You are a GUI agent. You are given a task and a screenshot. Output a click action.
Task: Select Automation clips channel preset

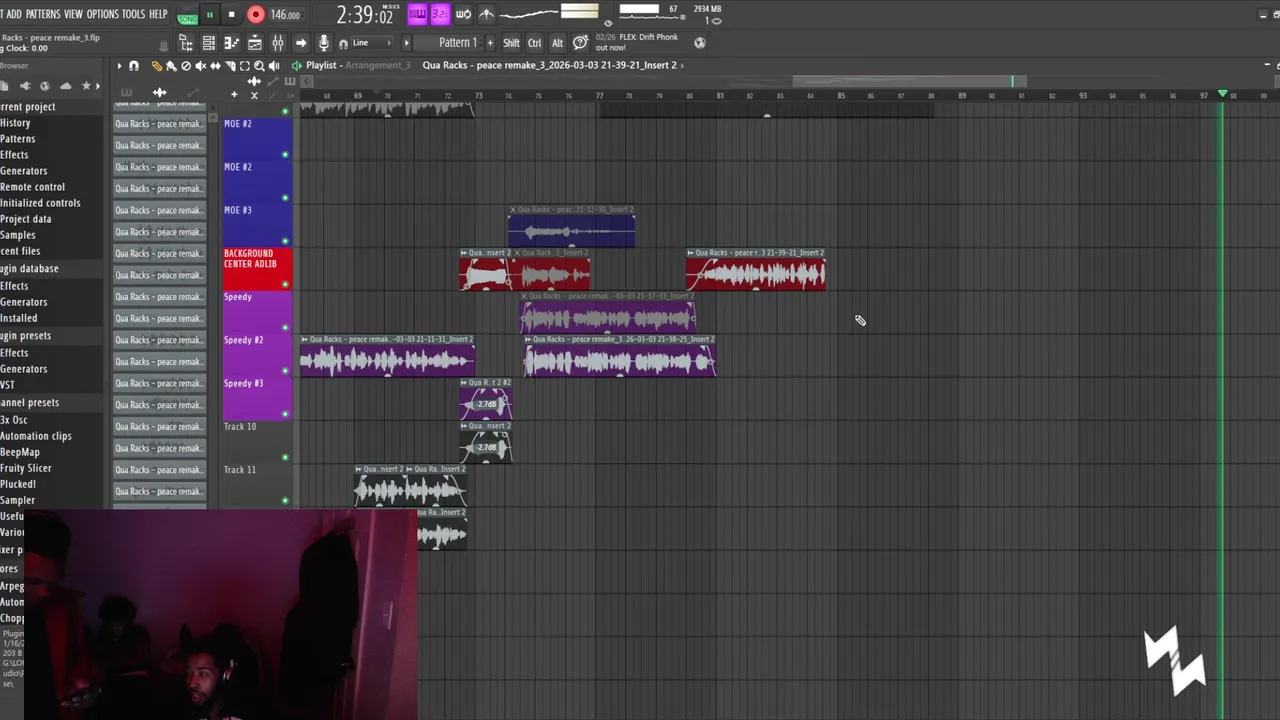tap(36, 436)
